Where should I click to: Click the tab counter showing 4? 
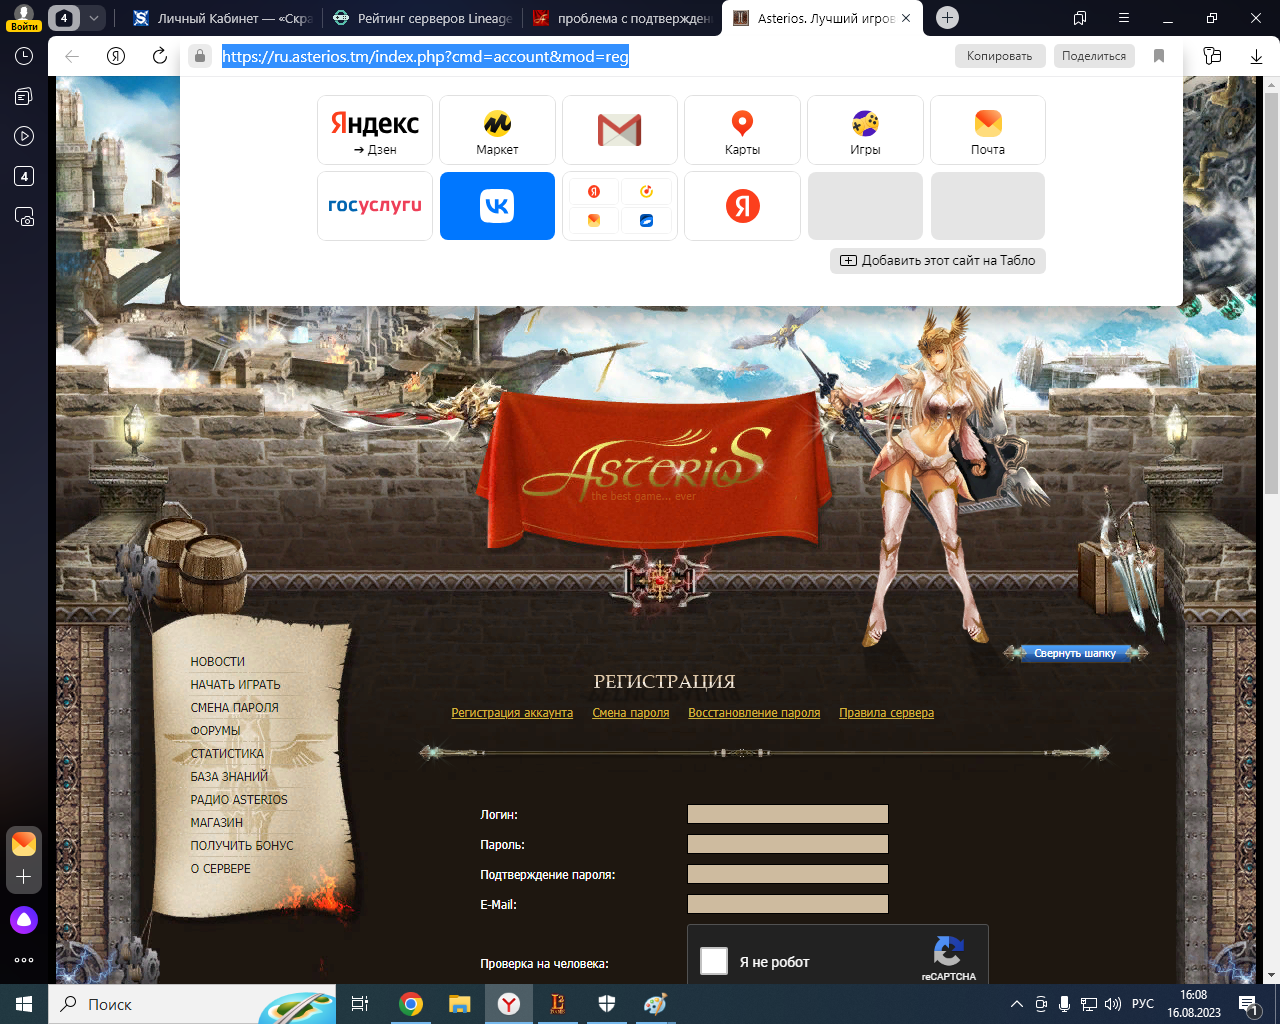pyautogui.click(x=64, y=18)
